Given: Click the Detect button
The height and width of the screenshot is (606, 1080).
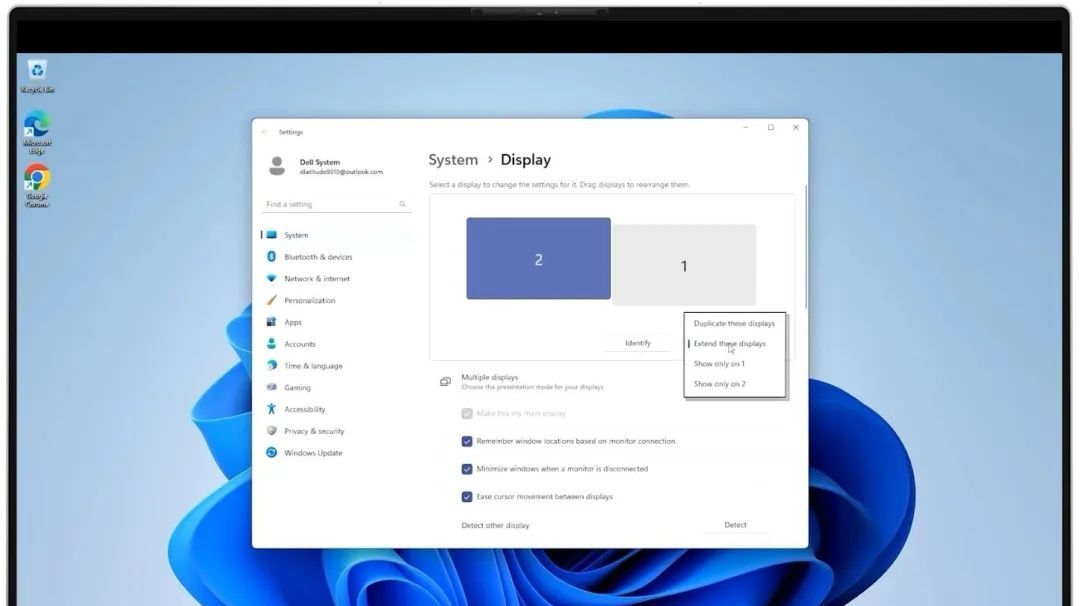Looking at the screenshot, I should pyautogui.click(x=735, y=525).
